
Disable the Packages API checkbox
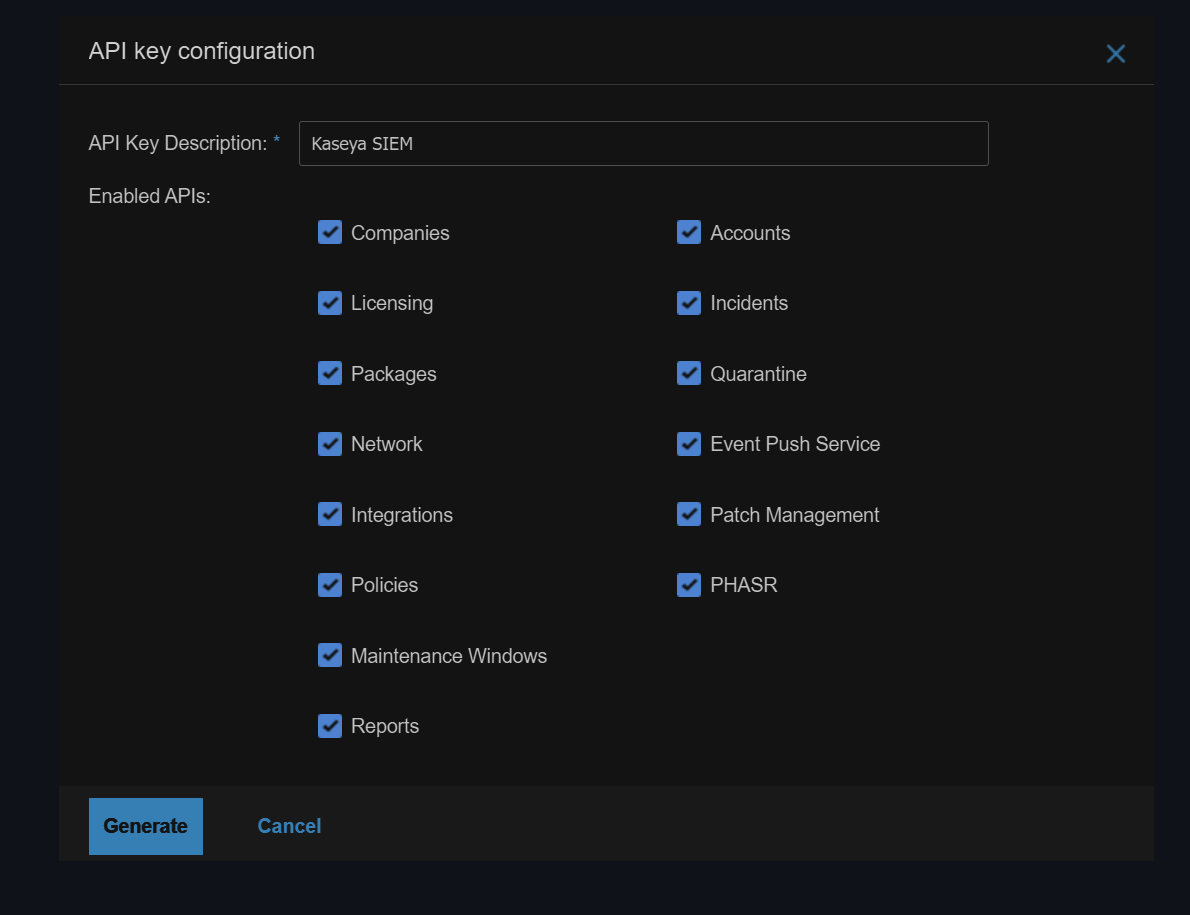(x=329, y=373)
